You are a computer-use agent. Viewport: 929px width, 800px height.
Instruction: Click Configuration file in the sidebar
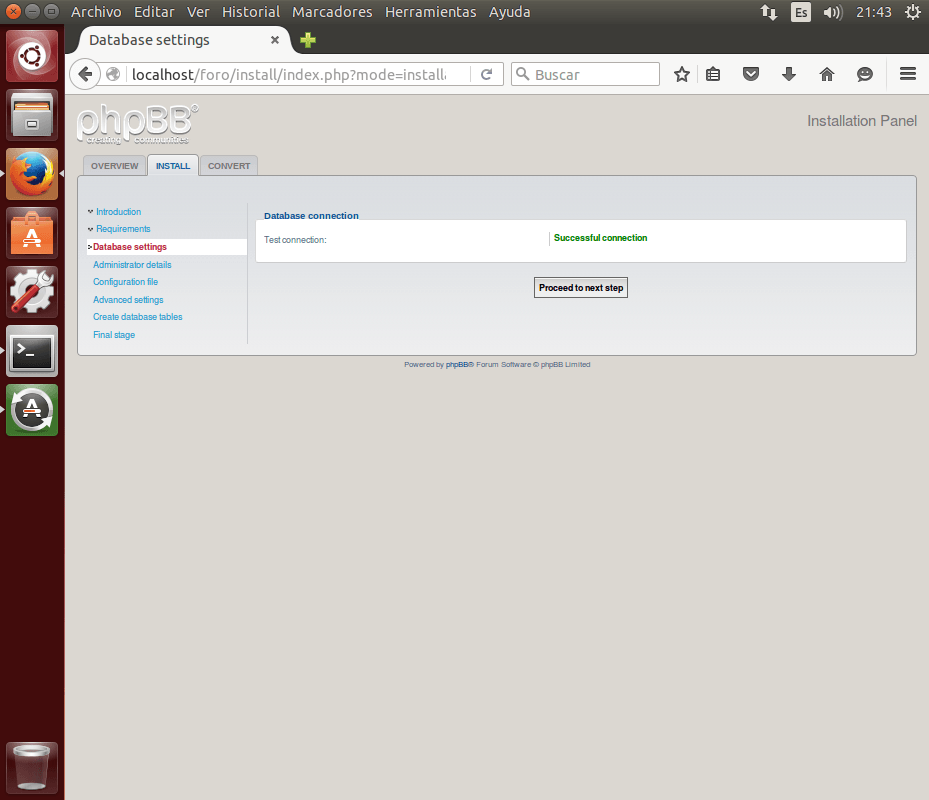click(x=126, y=281)
